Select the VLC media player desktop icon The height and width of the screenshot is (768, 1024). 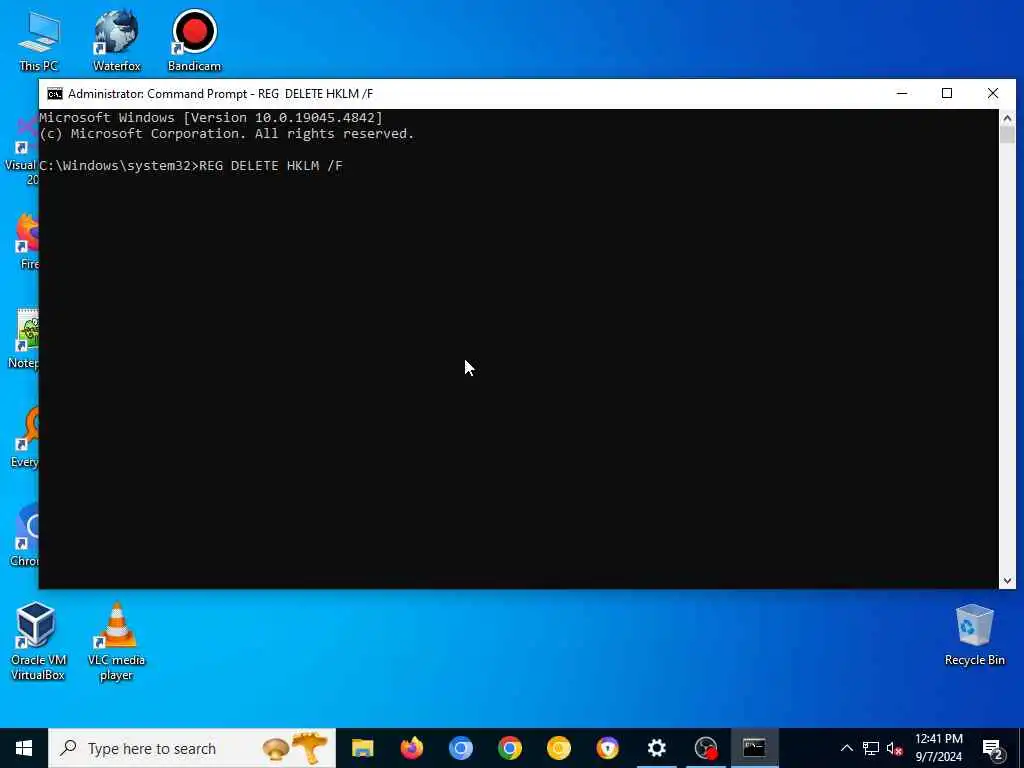pos(116,641)
